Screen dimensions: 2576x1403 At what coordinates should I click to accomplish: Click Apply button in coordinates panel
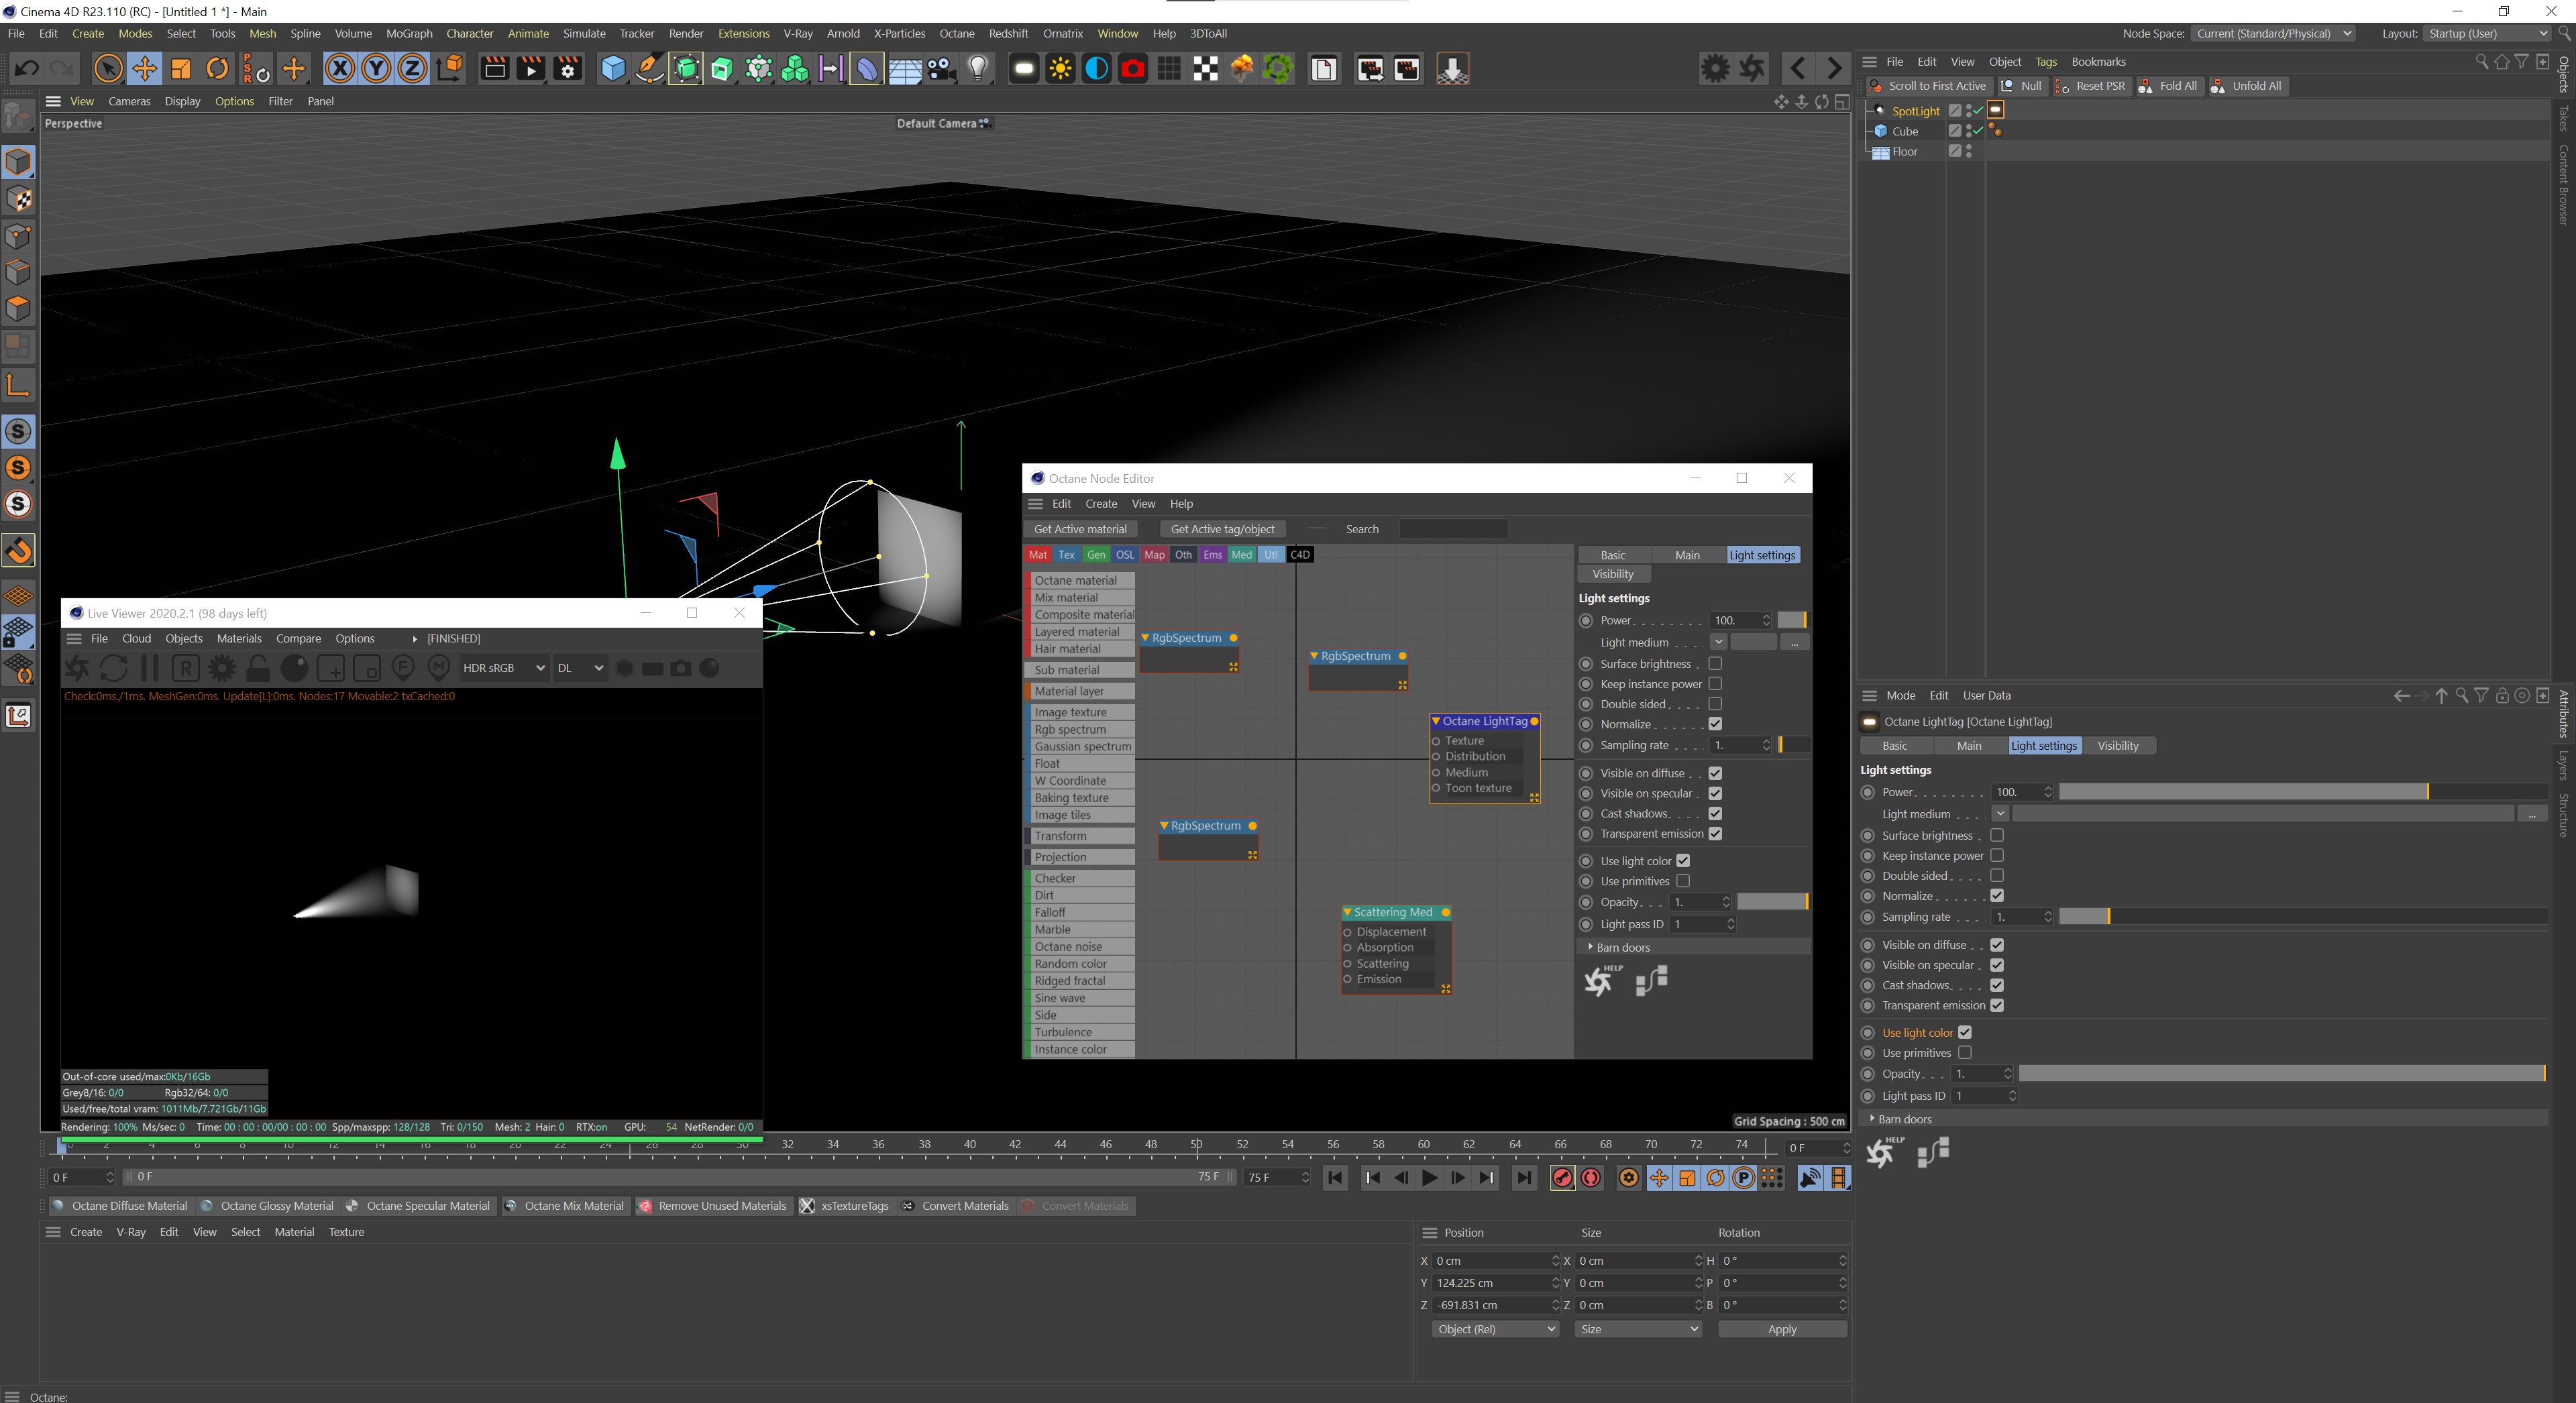[1781, 1329]
